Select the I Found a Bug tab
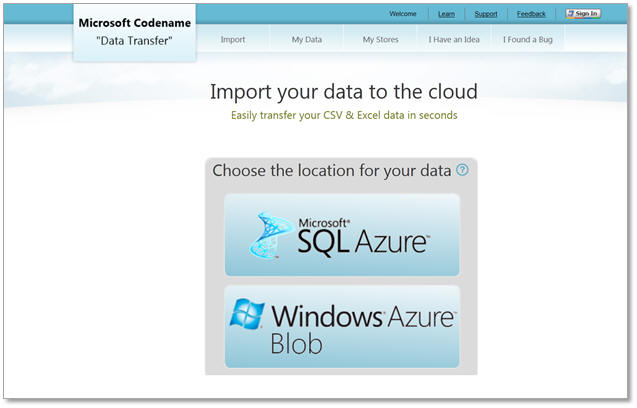The height and width of the screenshot is (408, 637). 528,39
